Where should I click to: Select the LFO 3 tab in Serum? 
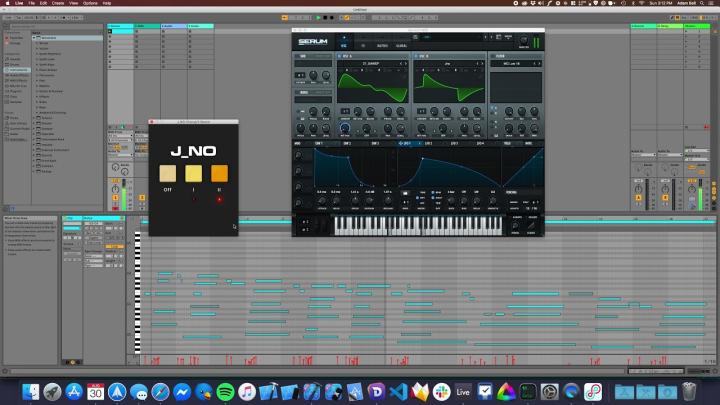click(454, 144)
